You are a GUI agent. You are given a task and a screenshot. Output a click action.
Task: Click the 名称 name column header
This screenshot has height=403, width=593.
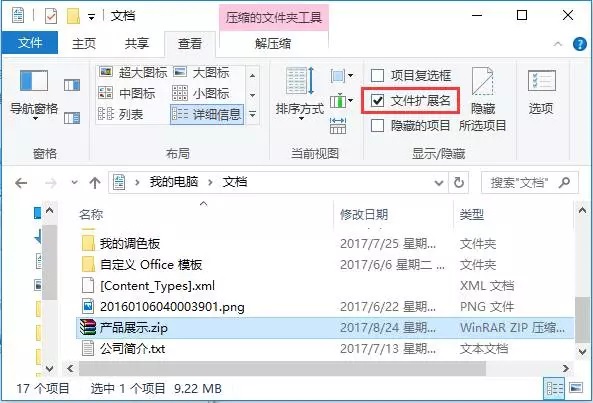[91, 215]
